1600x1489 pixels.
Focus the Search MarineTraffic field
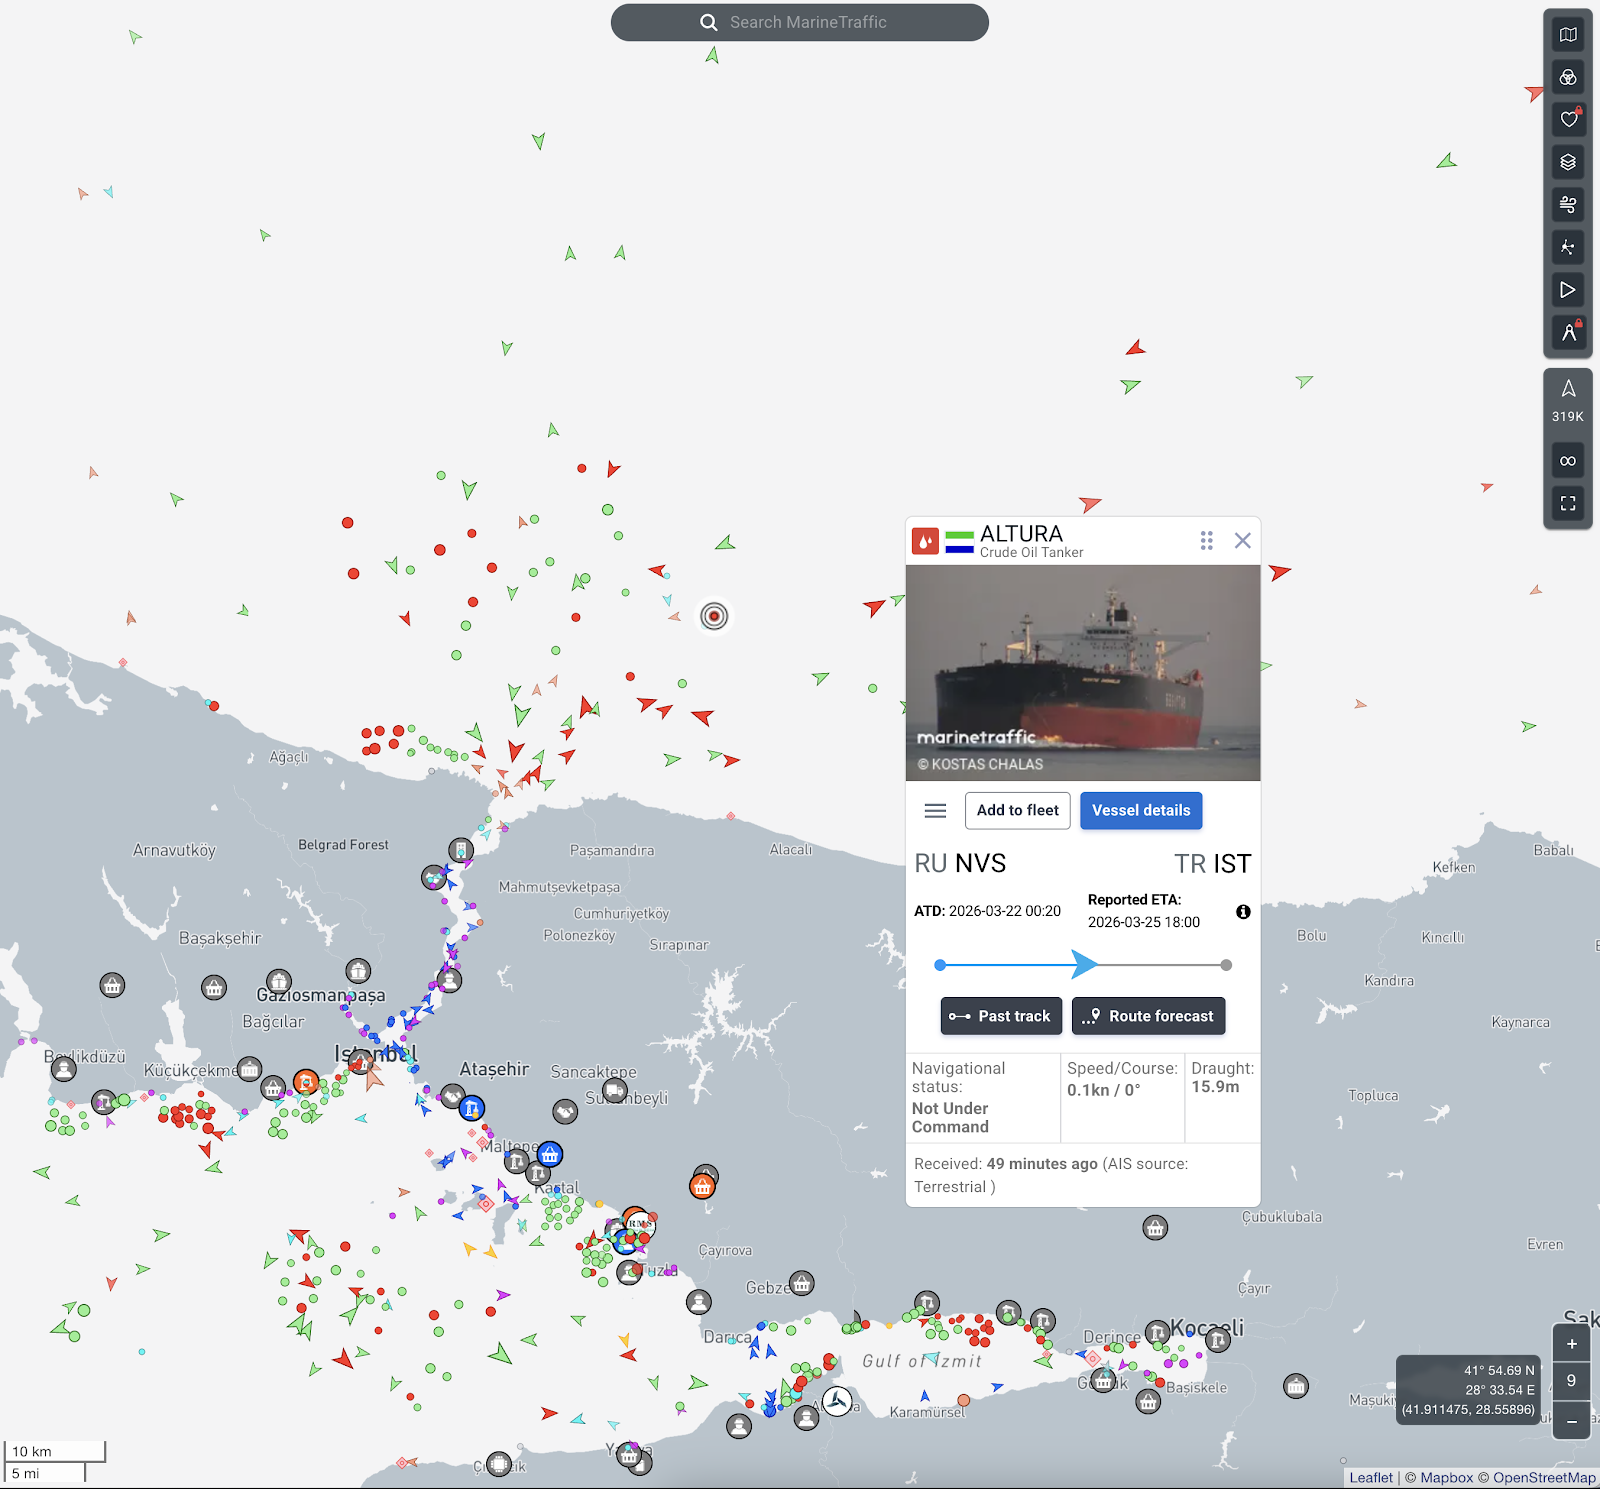coord(800,22)
